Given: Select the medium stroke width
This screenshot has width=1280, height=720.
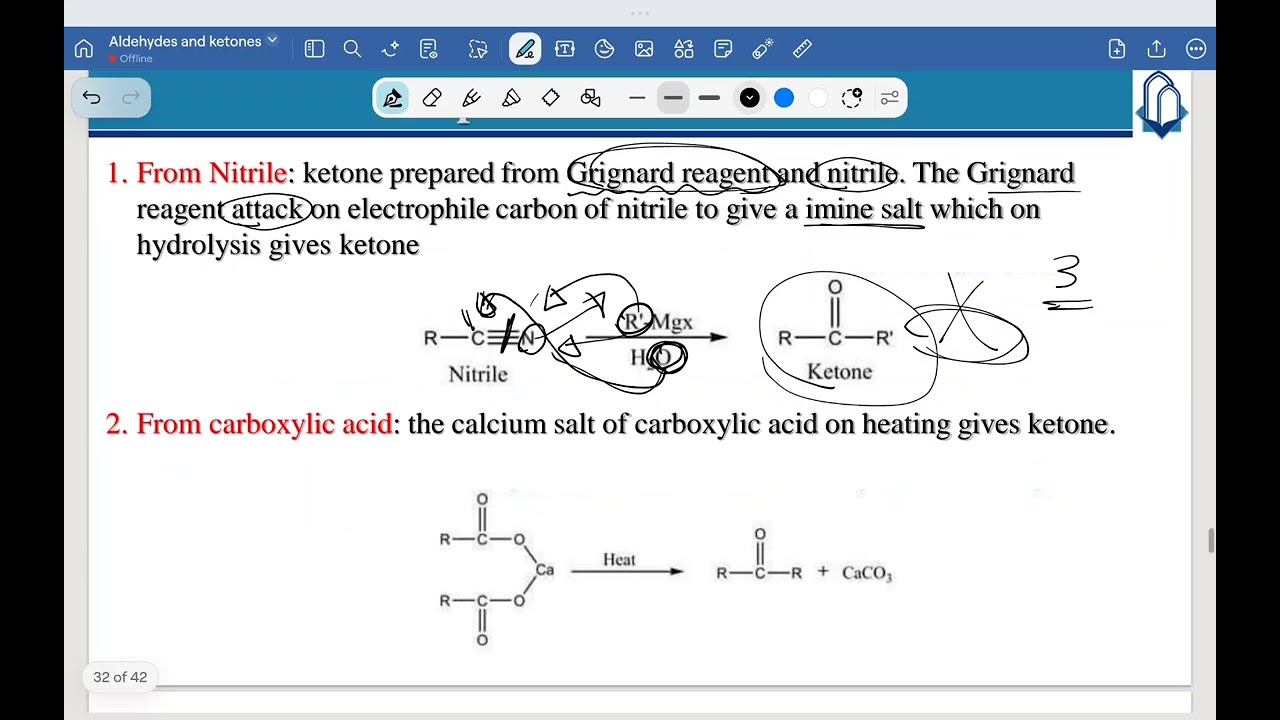Looking at the screenshot, I should (x=673, y=98).
